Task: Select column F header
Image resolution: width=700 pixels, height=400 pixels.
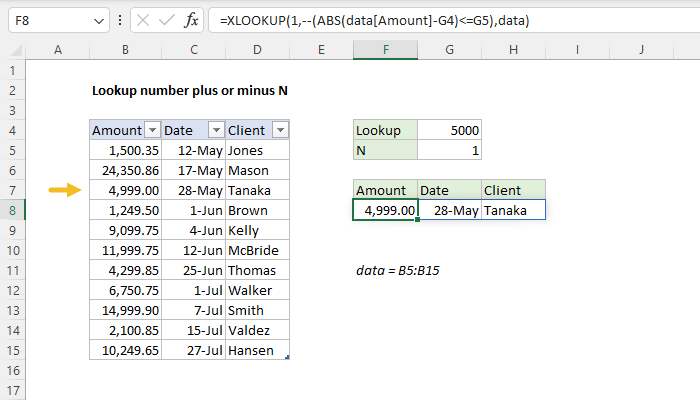Action: 385,49
